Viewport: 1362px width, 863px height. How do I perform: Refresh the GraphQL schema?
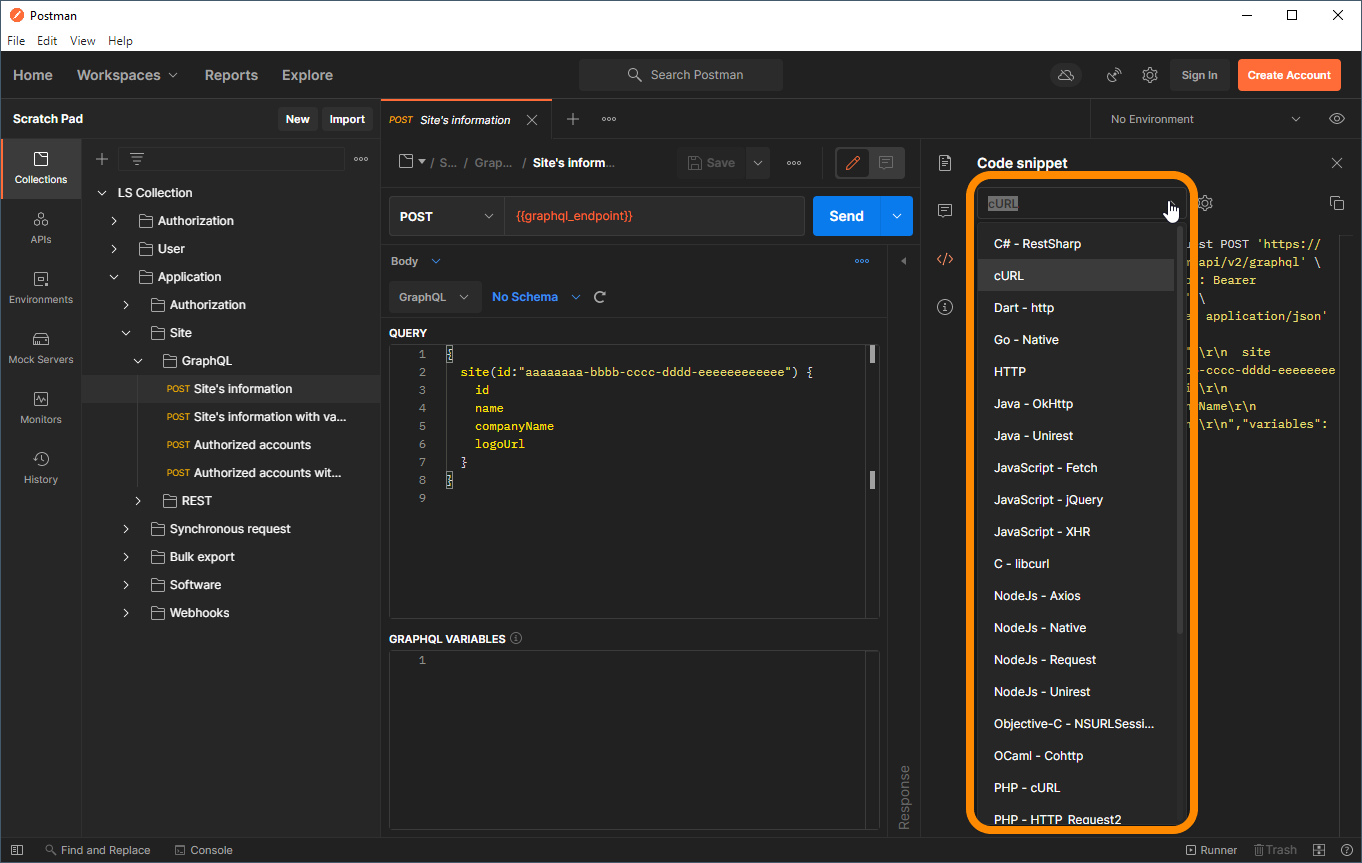pos(600,297)
